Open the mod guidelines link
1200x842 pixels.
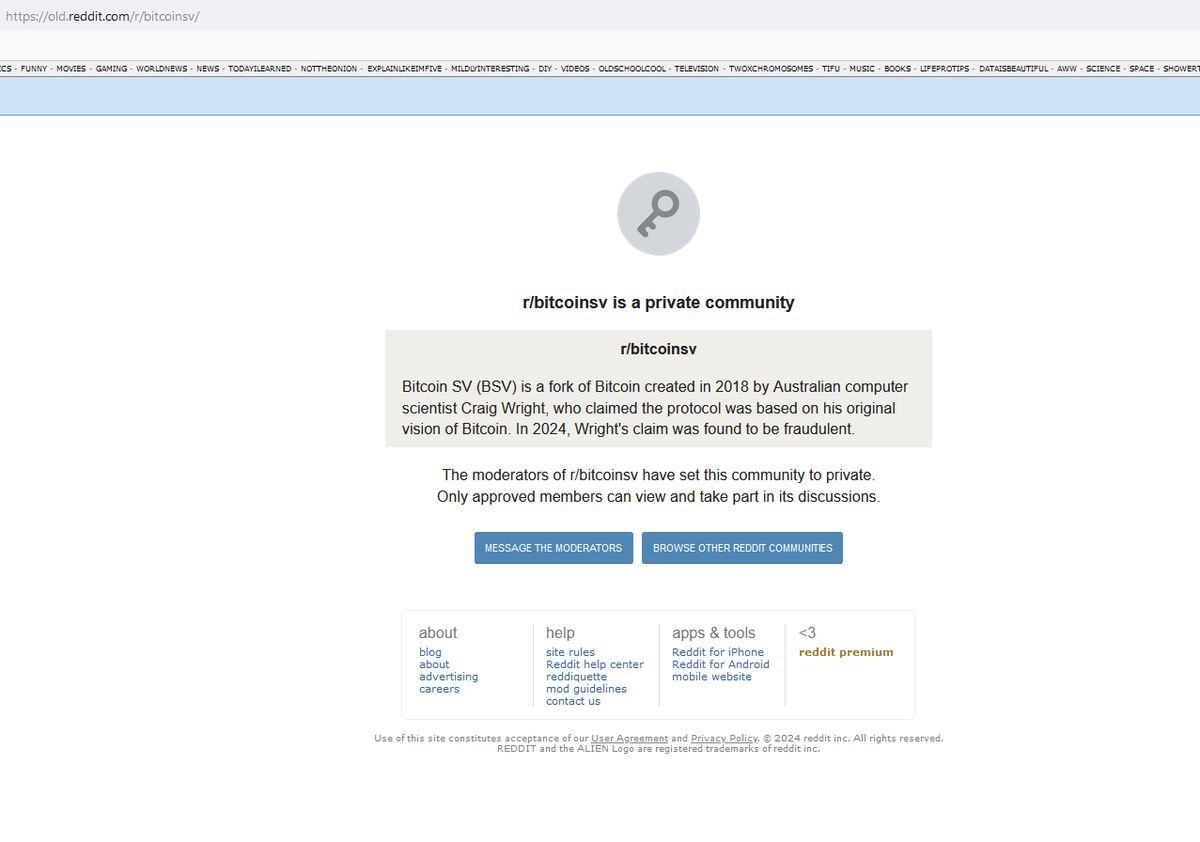click(x=586, y=689)
